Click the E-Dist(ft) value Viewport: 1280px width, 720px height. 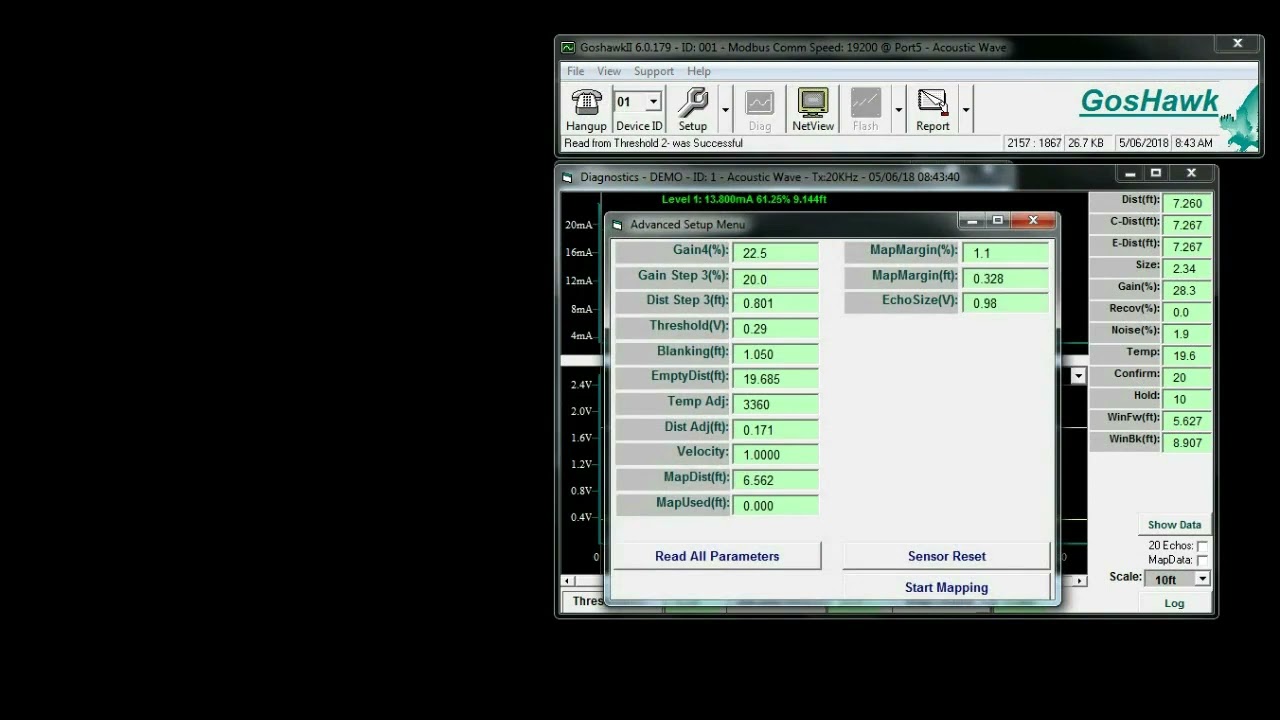click(1187, 247)
